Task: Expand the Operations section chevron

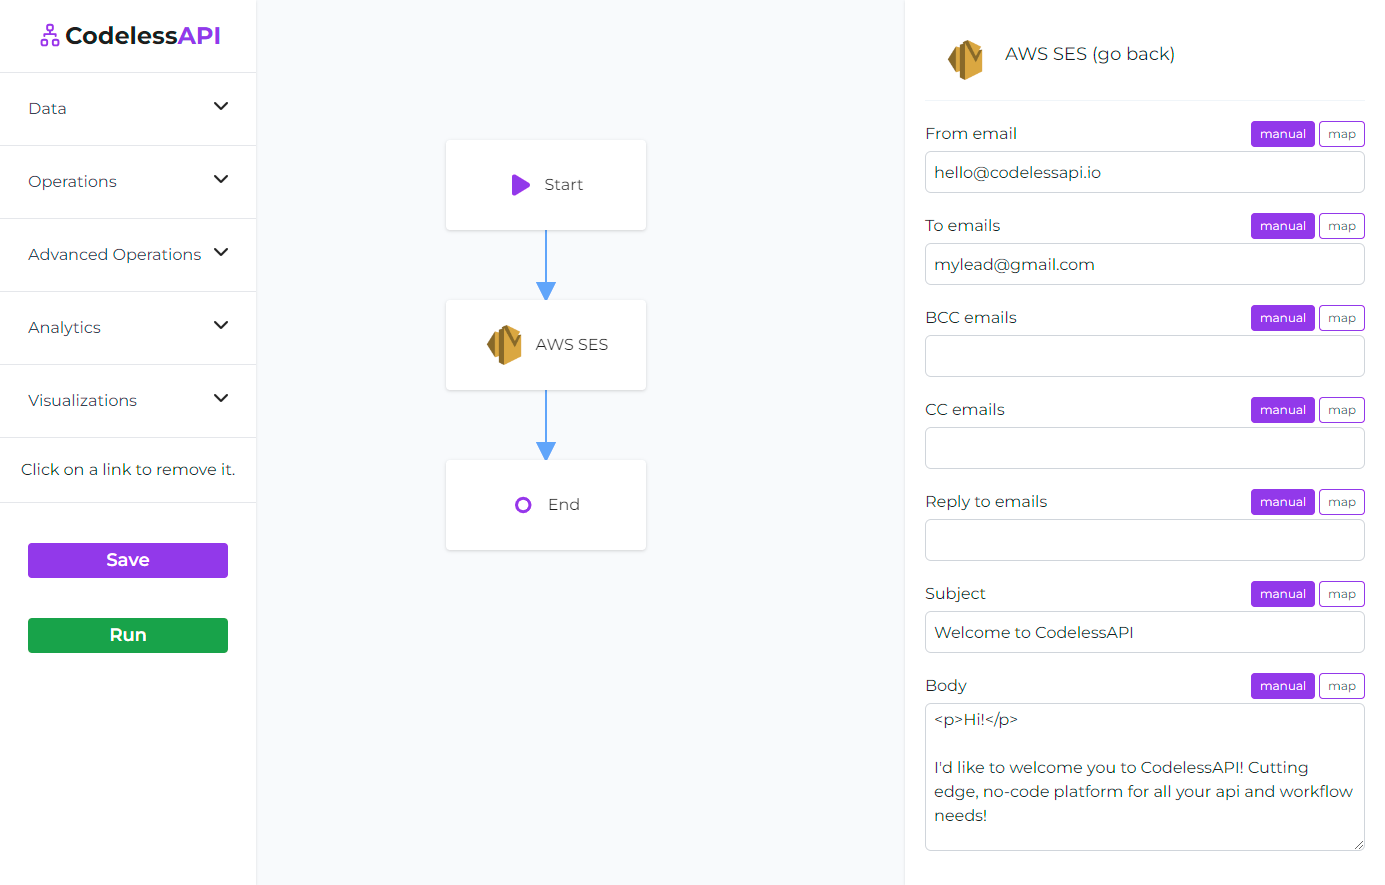Action: [221, 179]
